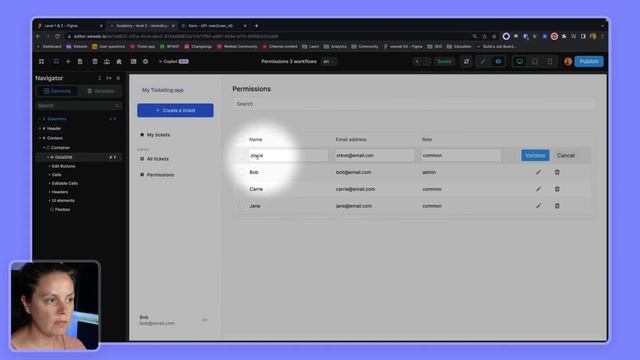Screen dimensions: 640x360
Task: Select the Flexbox item in Navigator tree
Action: coord(60,209)
